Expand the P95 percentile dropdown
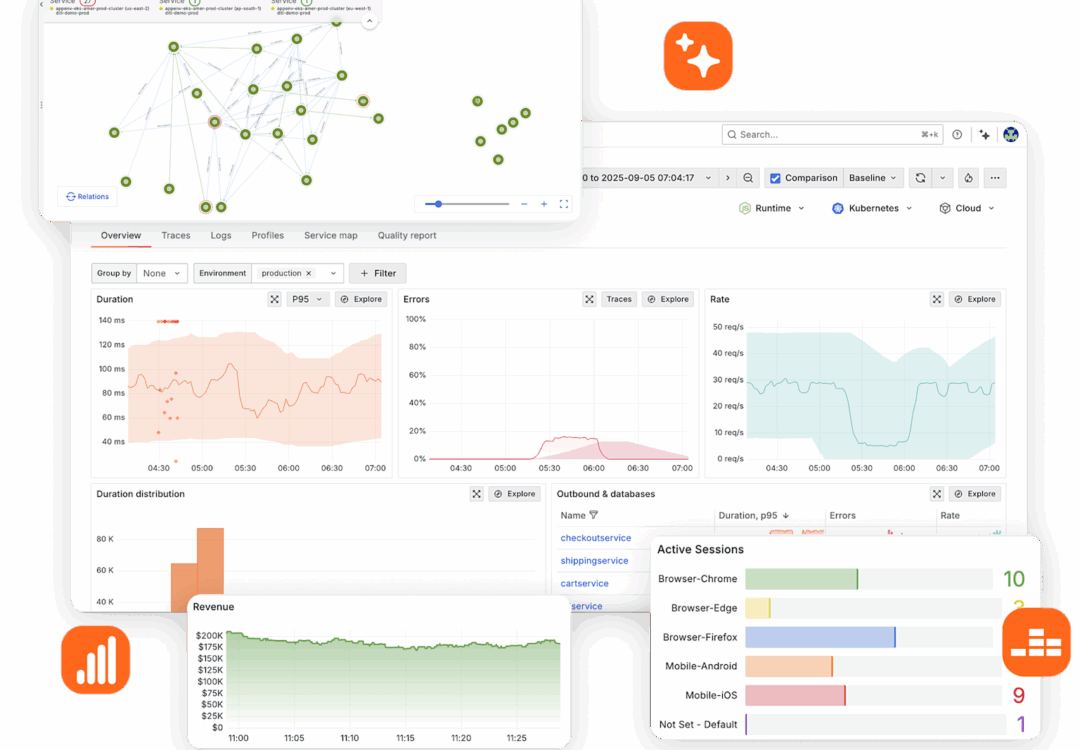 pyautogui.click(x=307, y=299)
